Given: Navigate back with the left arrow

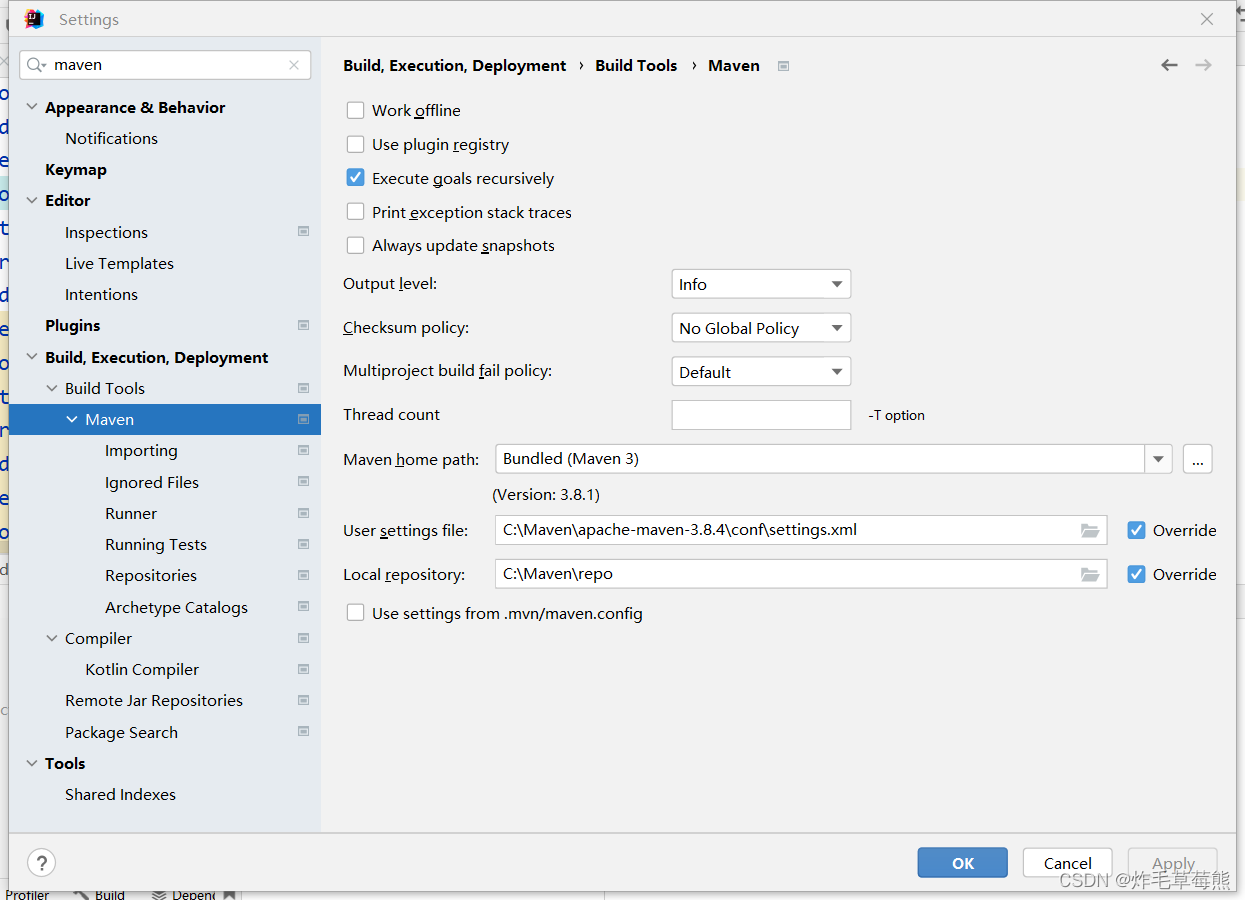Looking at the screenshot, I should click(1169, 65).
